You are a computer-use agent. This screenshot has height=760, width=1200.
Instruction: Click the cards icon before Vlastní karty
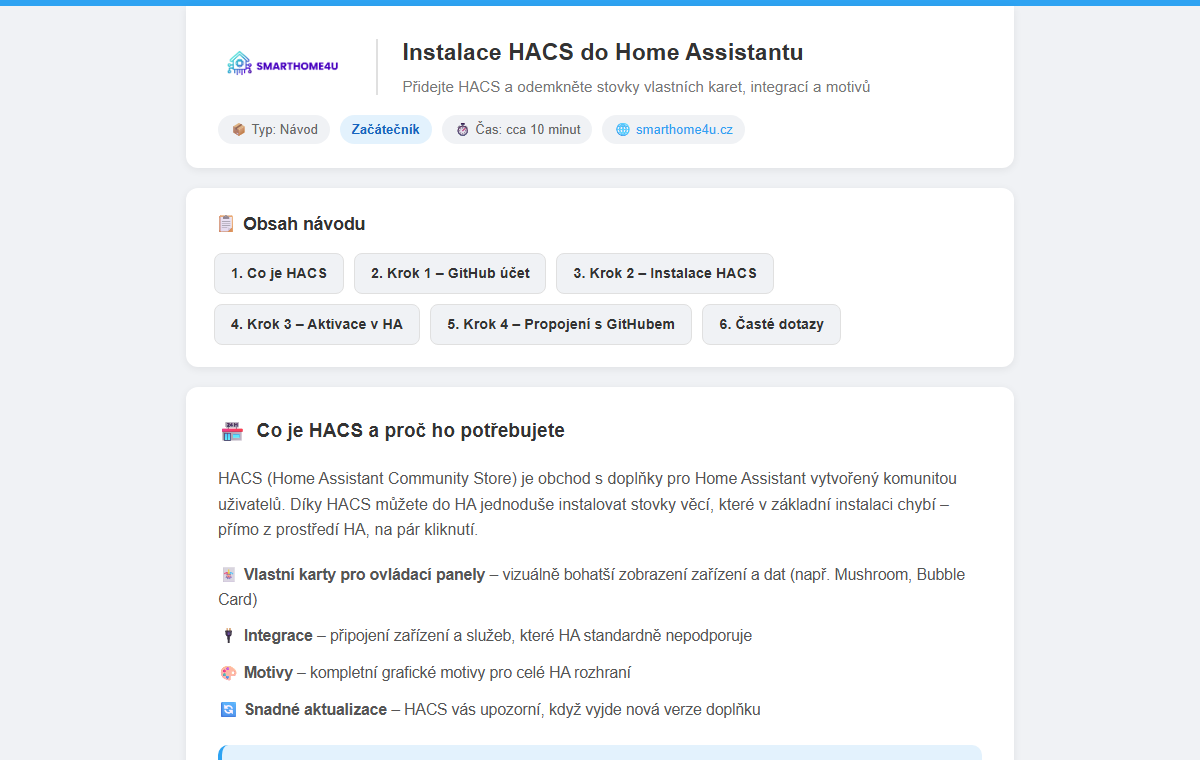[x=228, y=575]
